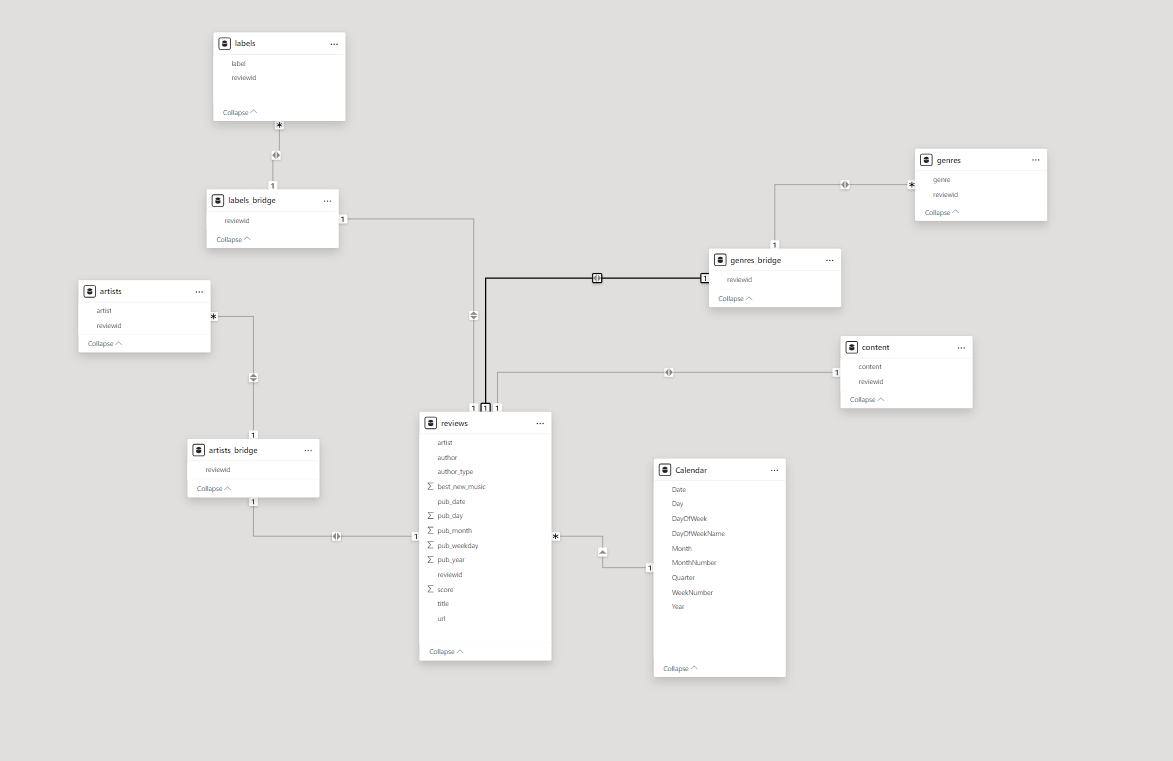Collapse the labels table

coord(239,113)
